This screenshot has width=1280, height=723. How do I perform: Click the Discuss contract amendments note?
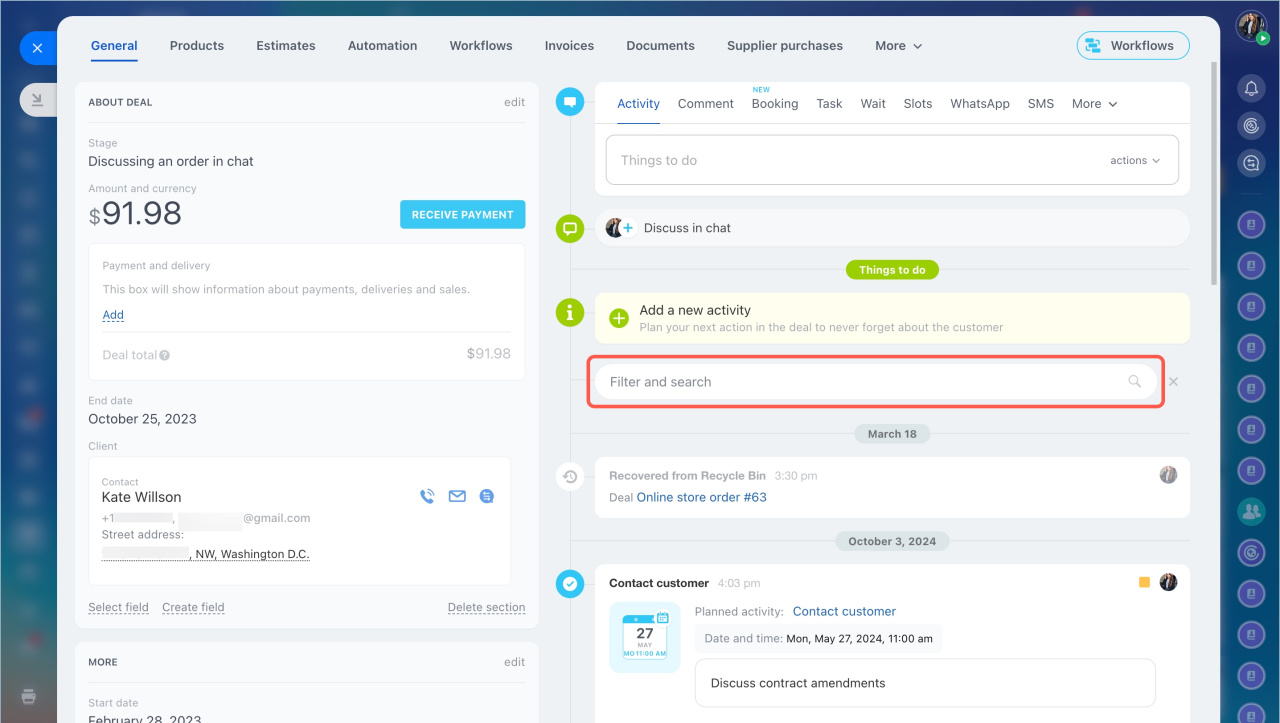[925, 683]
